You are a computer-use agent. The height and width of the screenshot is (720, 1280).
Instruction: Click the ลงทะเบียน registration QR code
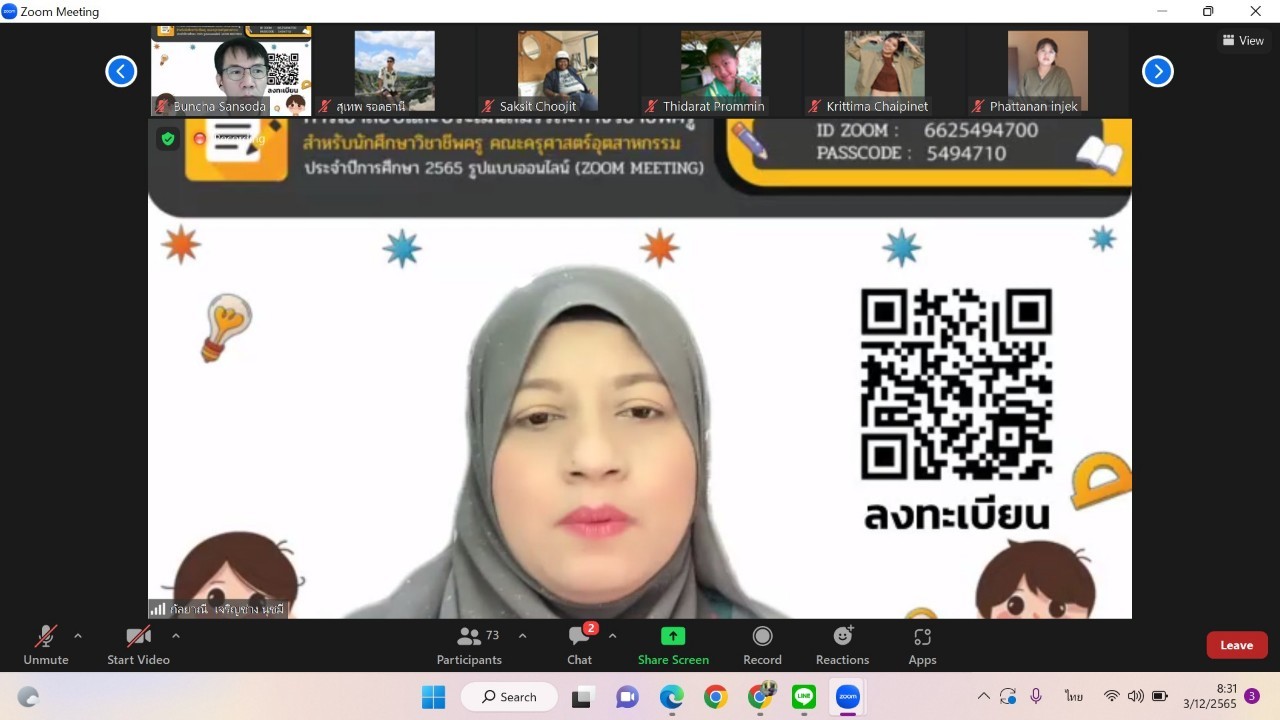[x=956, y=384]
